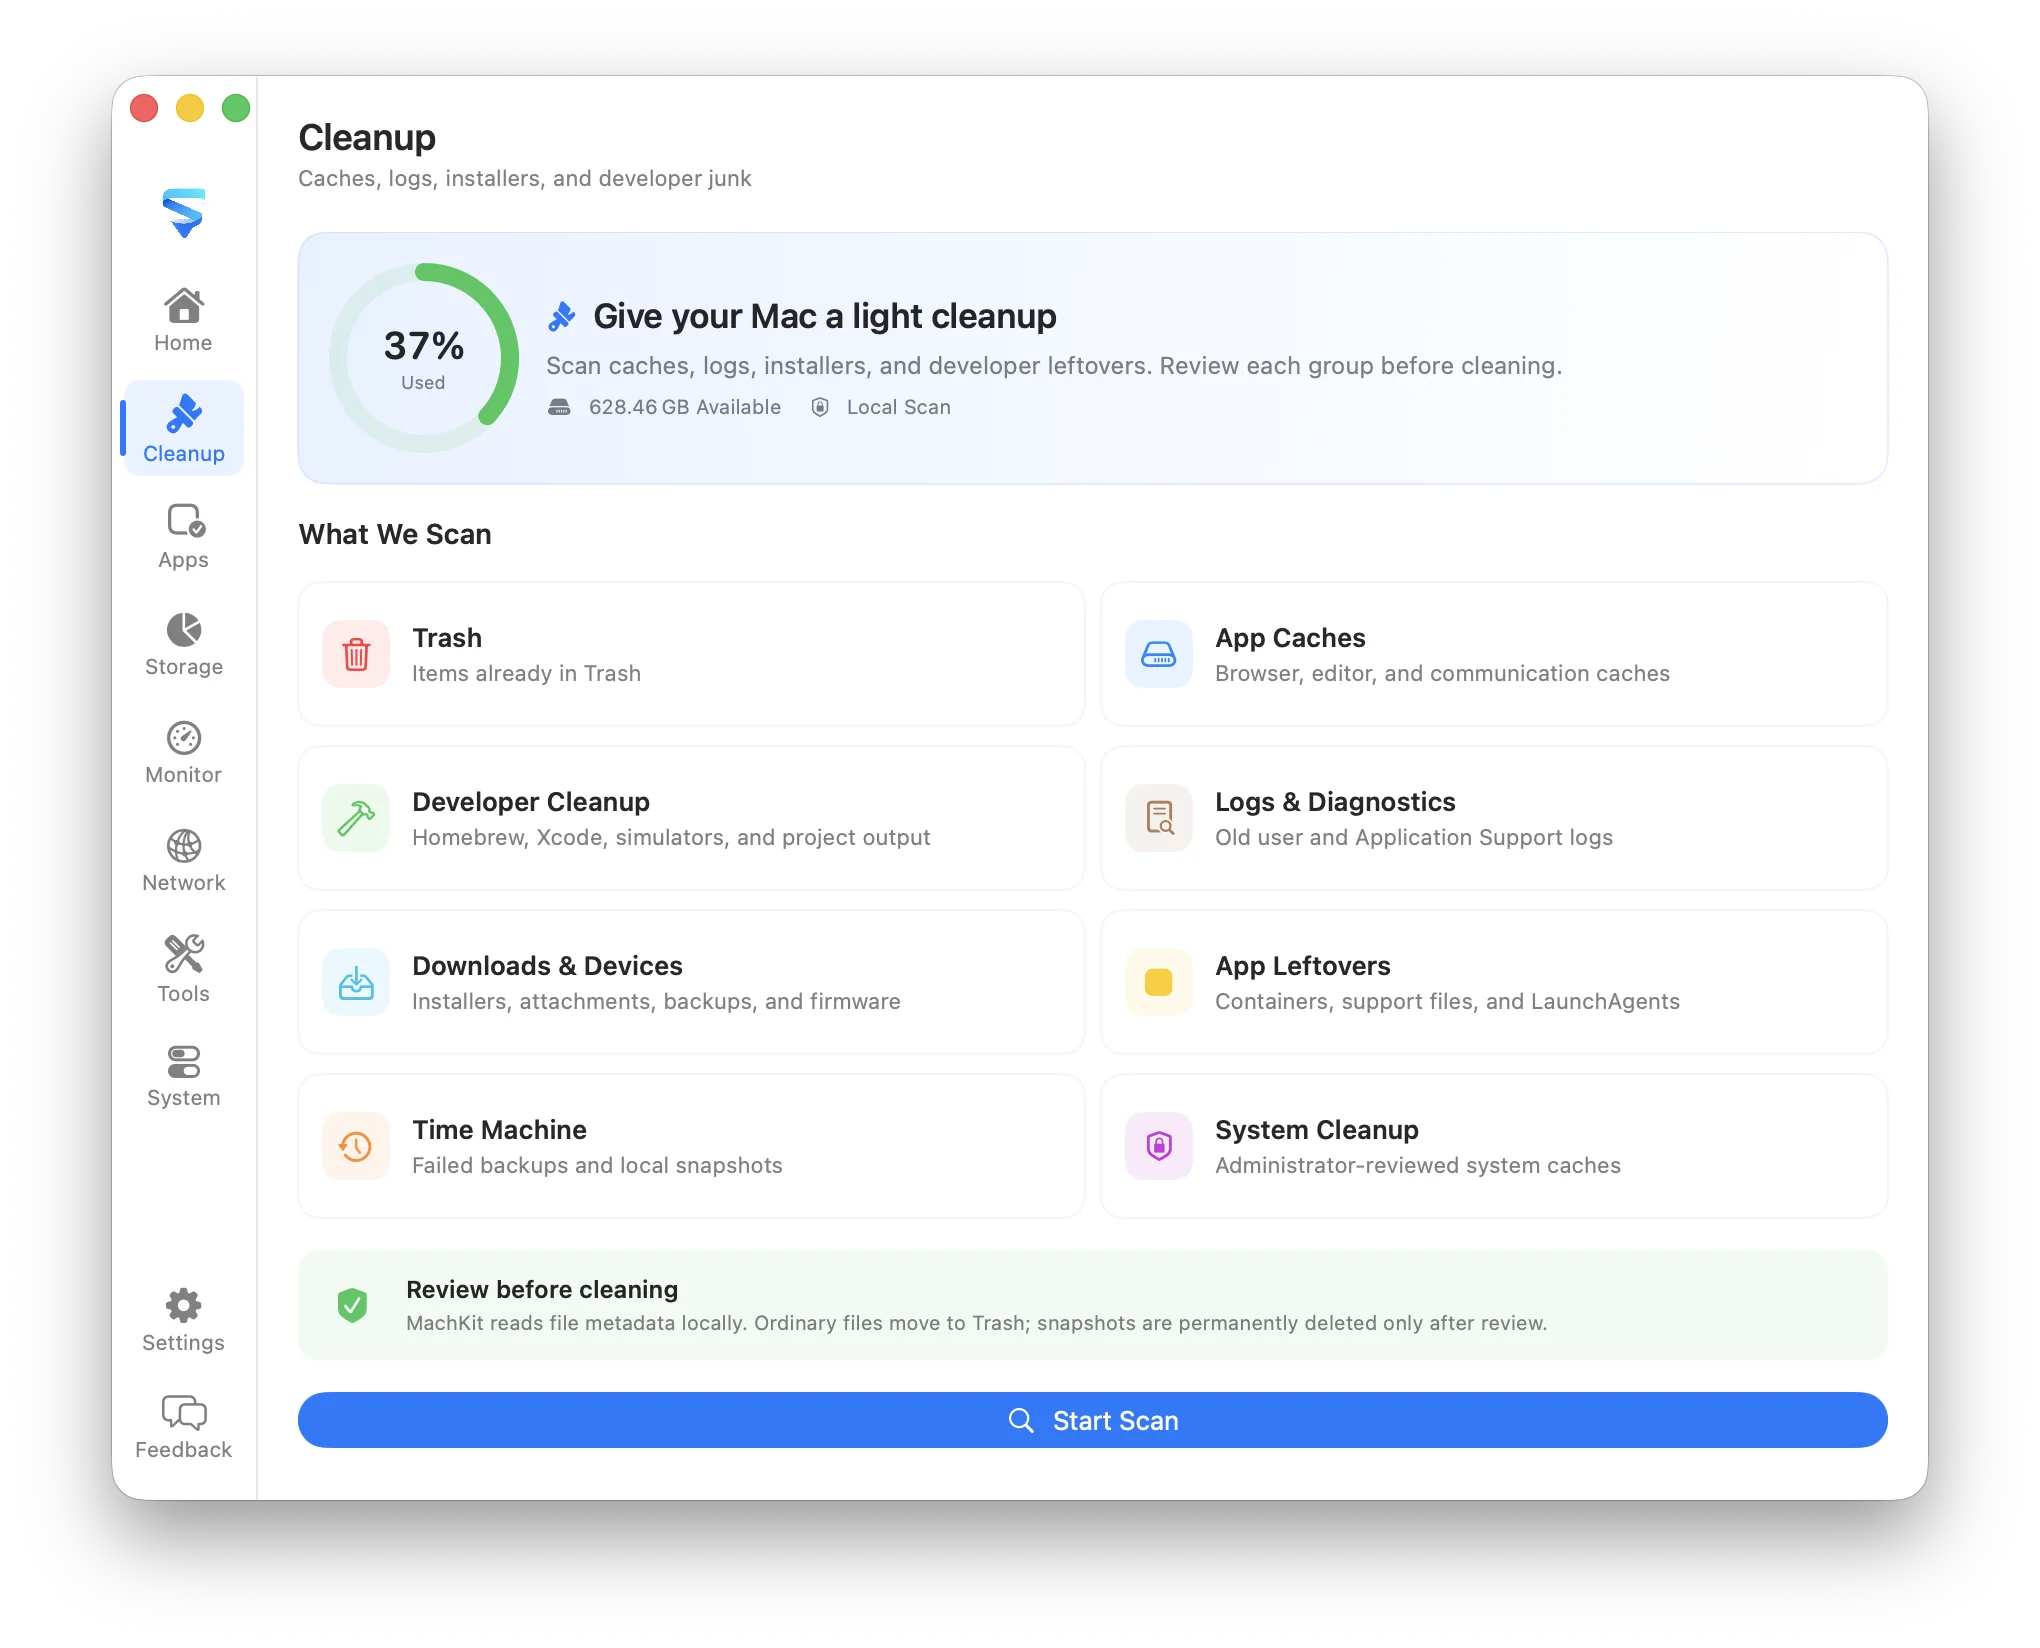Select the Time Machine card title
The image size is (2040, 1648).
click(x=499, y=1130)
